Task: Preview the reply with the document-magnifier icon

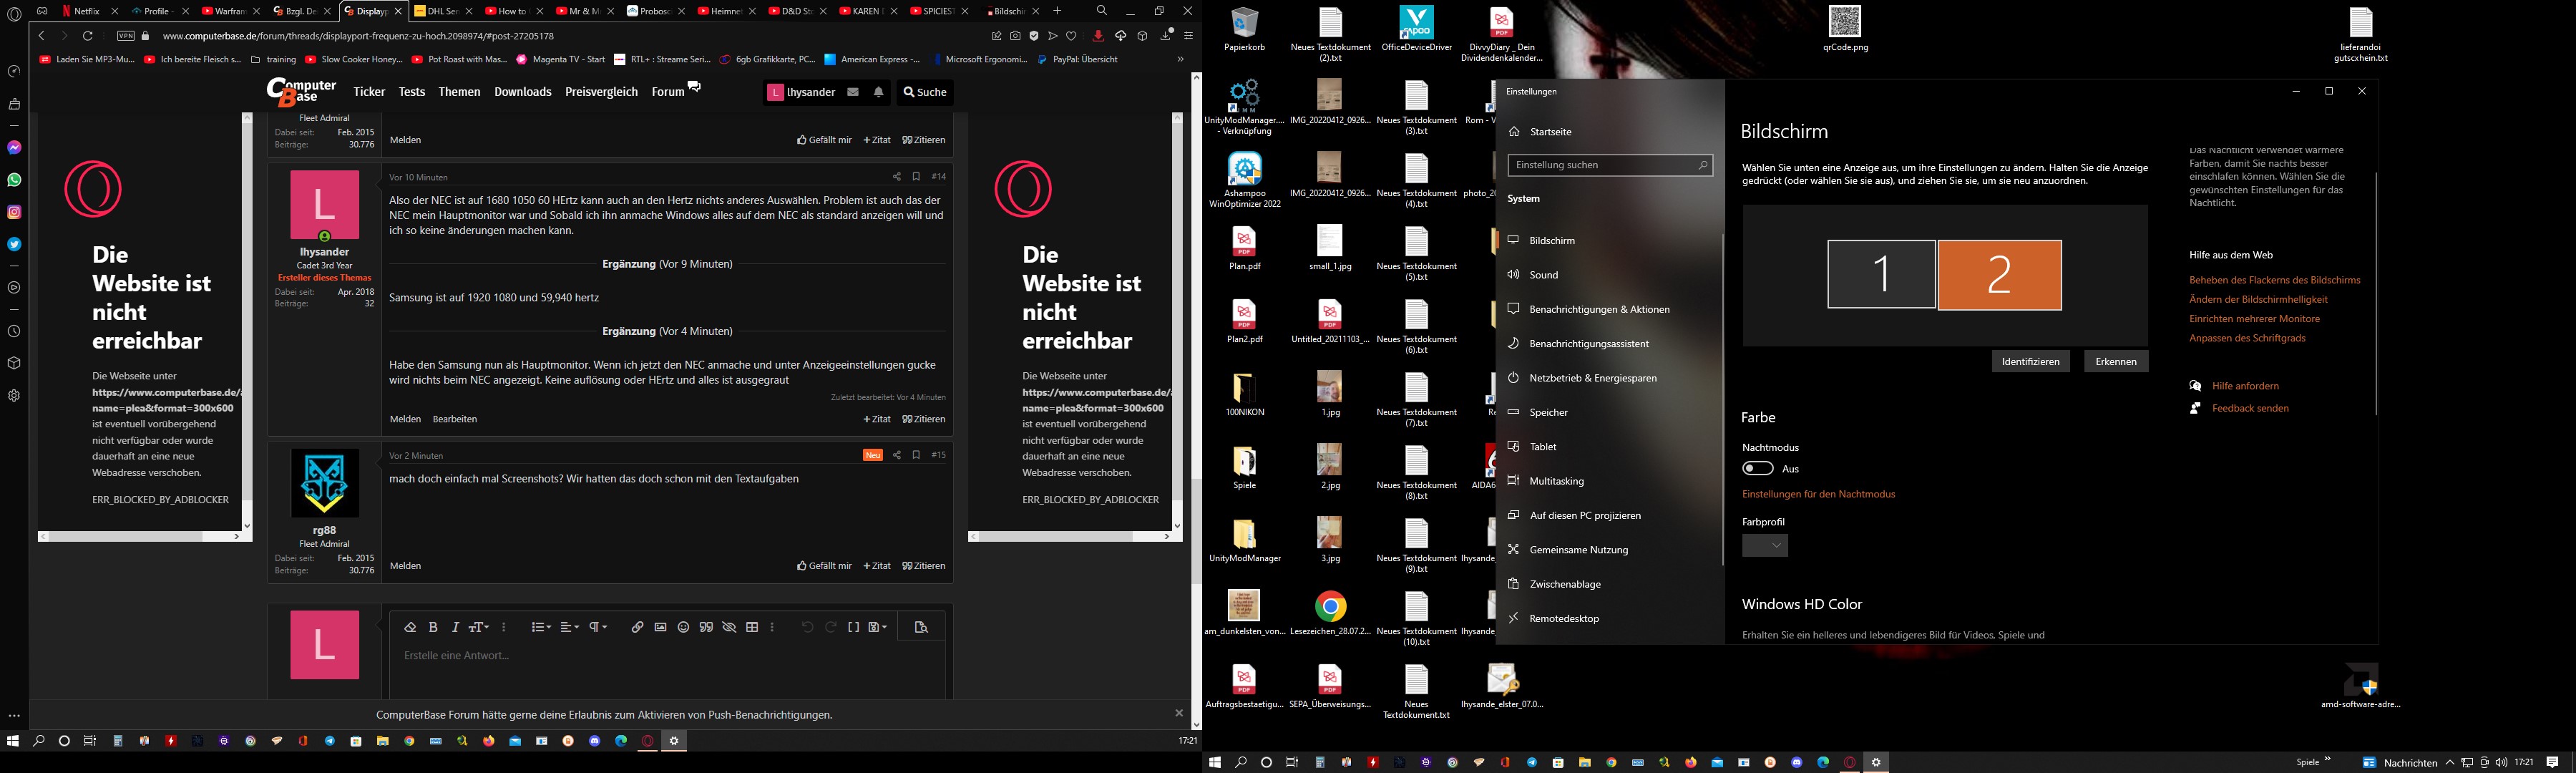Action: pos(921,627)
